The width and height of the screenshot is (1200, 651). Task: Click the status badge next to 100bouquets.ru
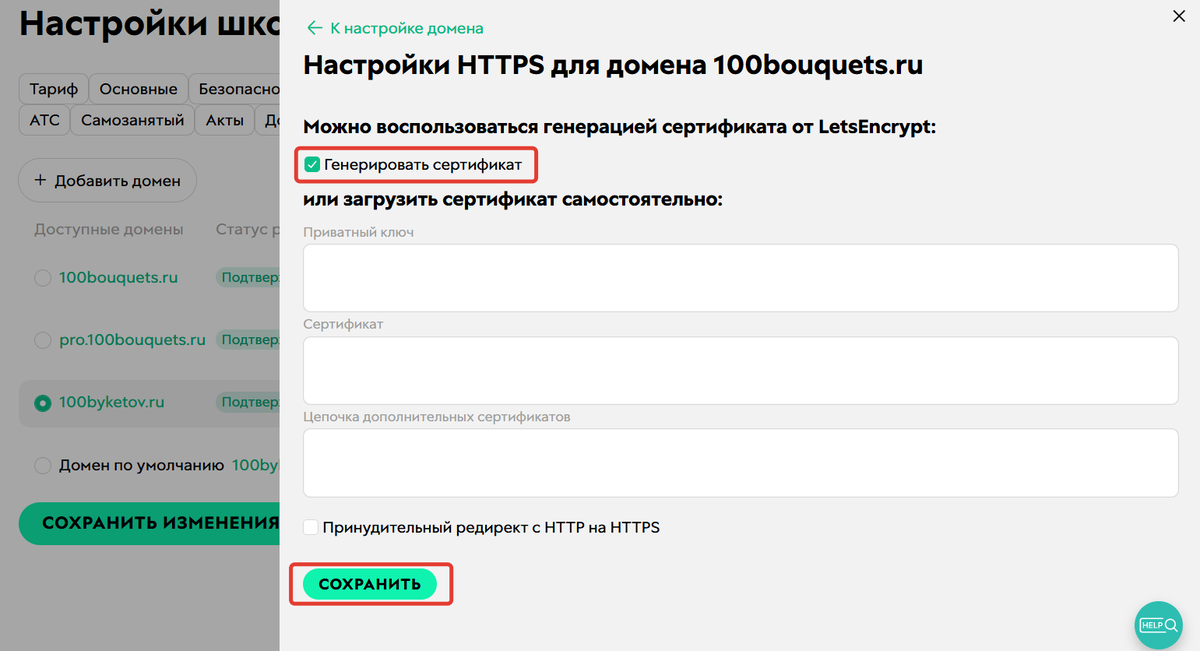pyautogui.click(x=248, y=277)
